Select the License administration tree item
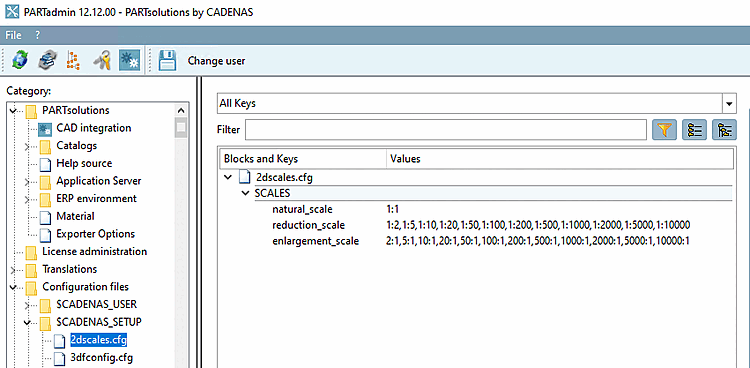This screenshot has height=368, width=750. (94, 252)
